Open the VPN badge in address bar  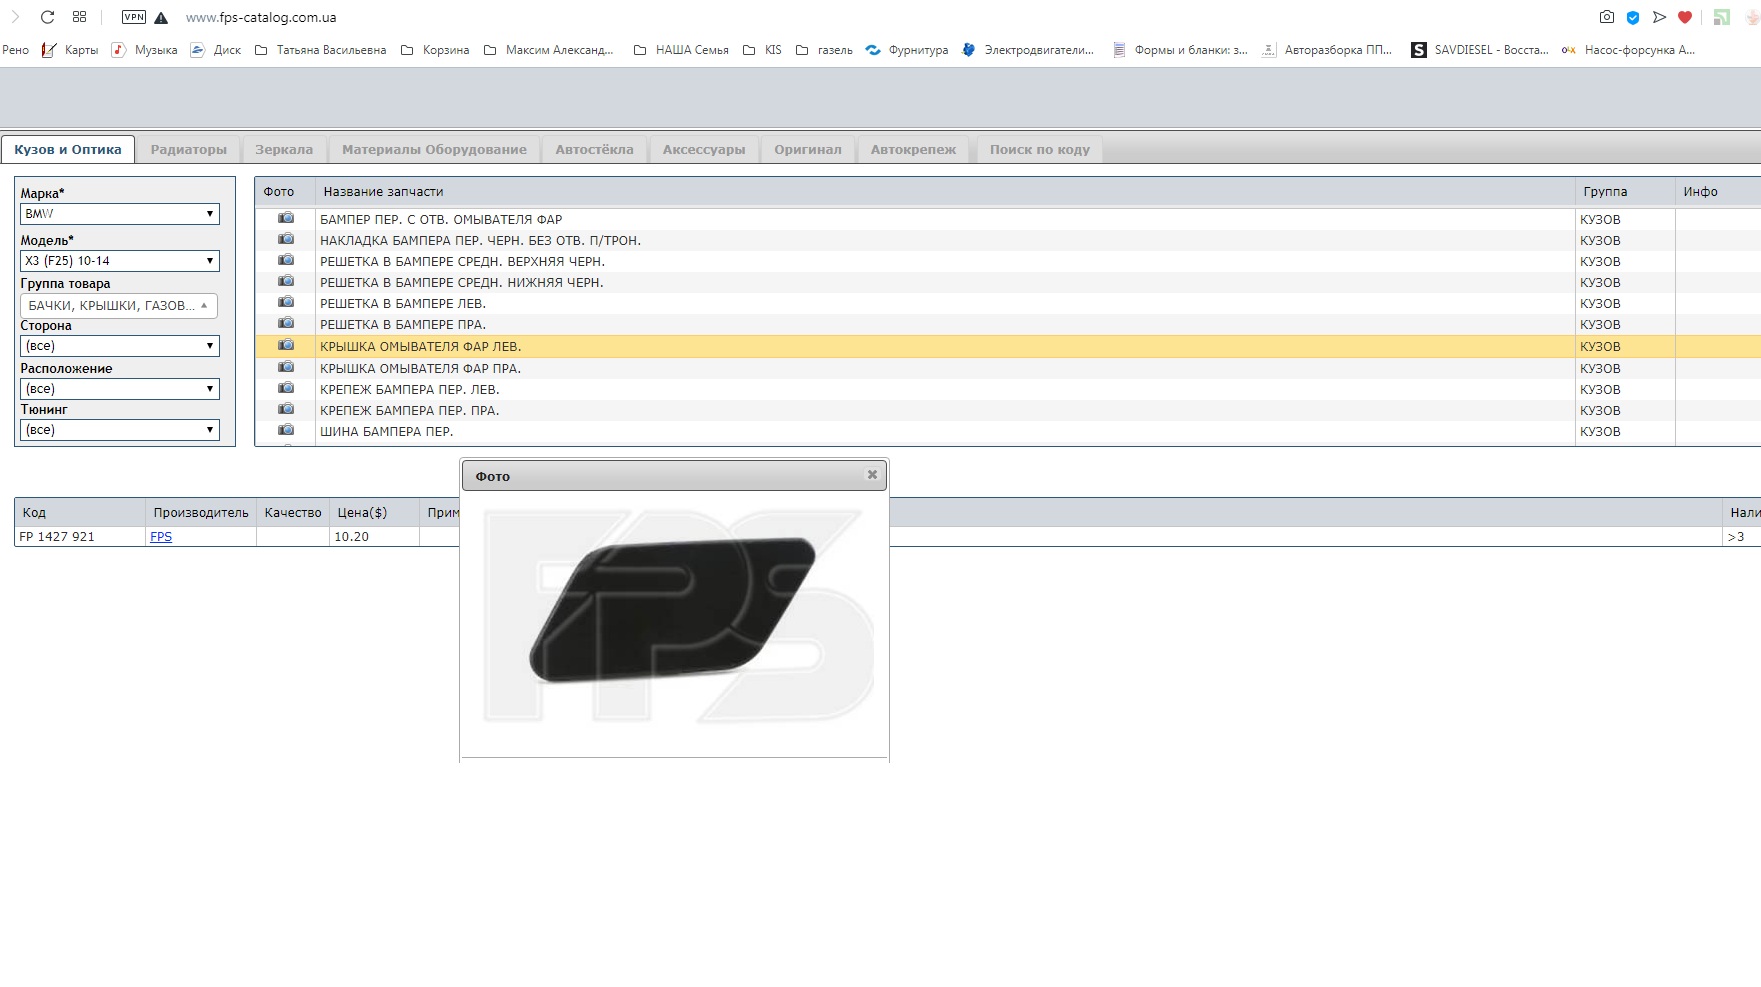pyautogui.click(x=133, y=17)
